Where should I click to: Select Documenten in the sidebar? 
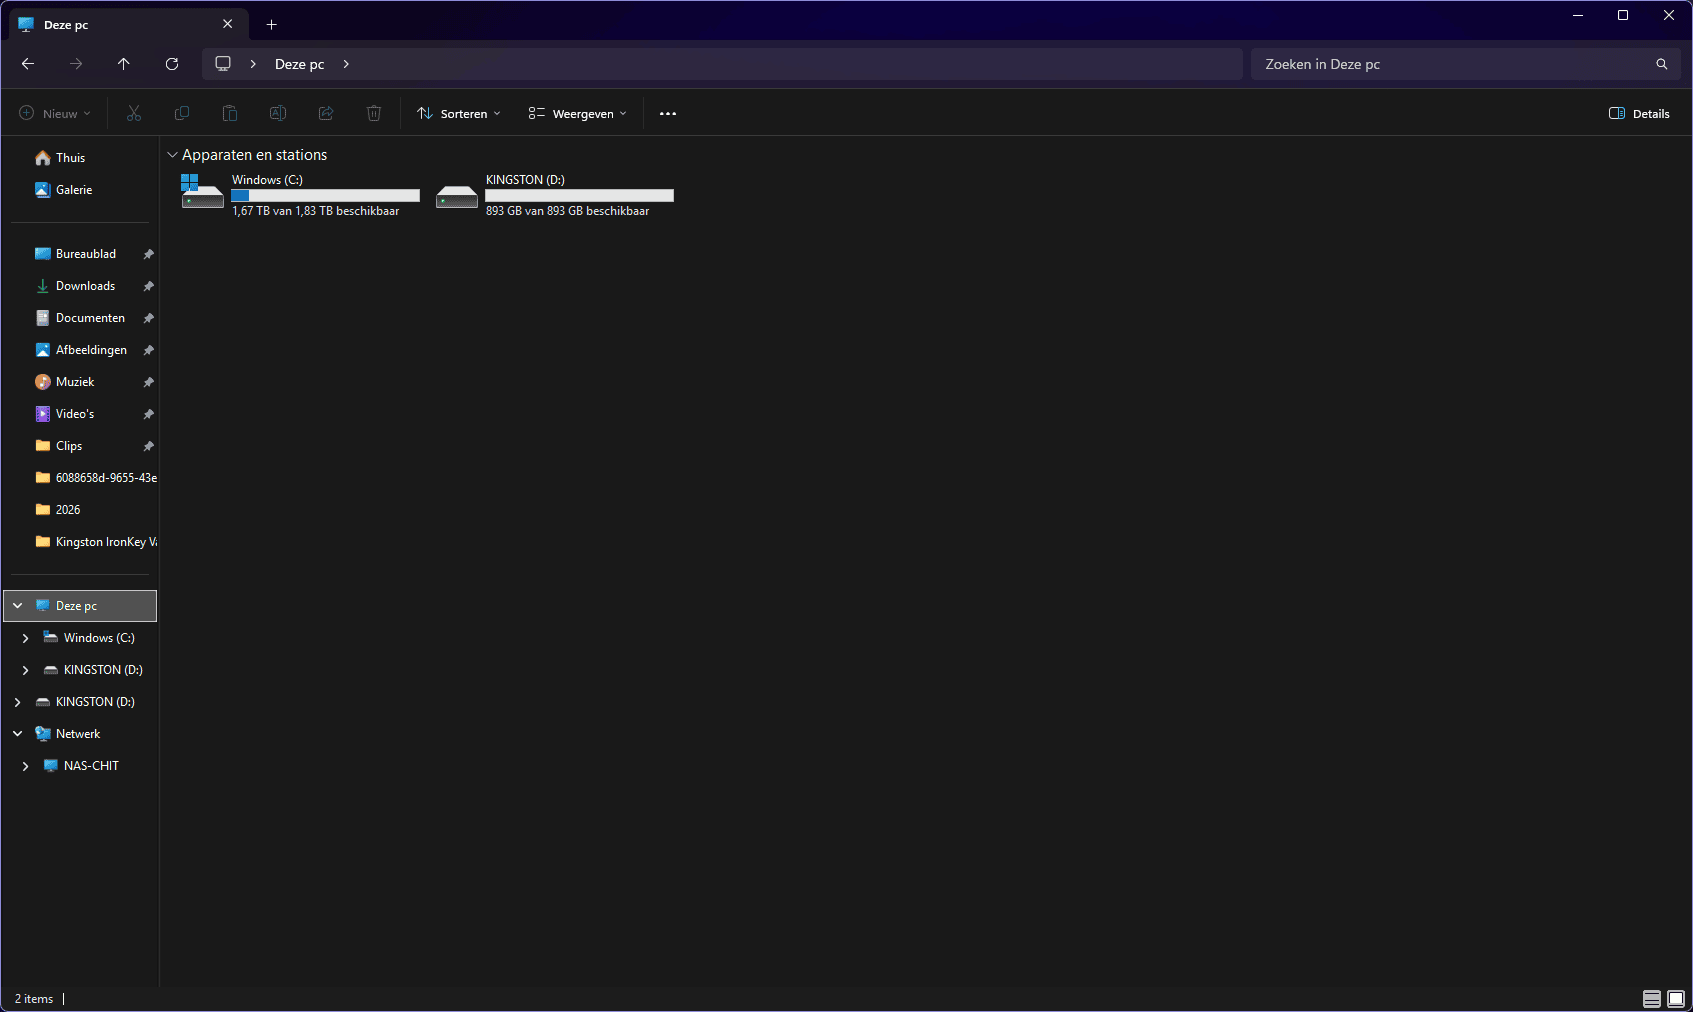[x=90, y=318]
